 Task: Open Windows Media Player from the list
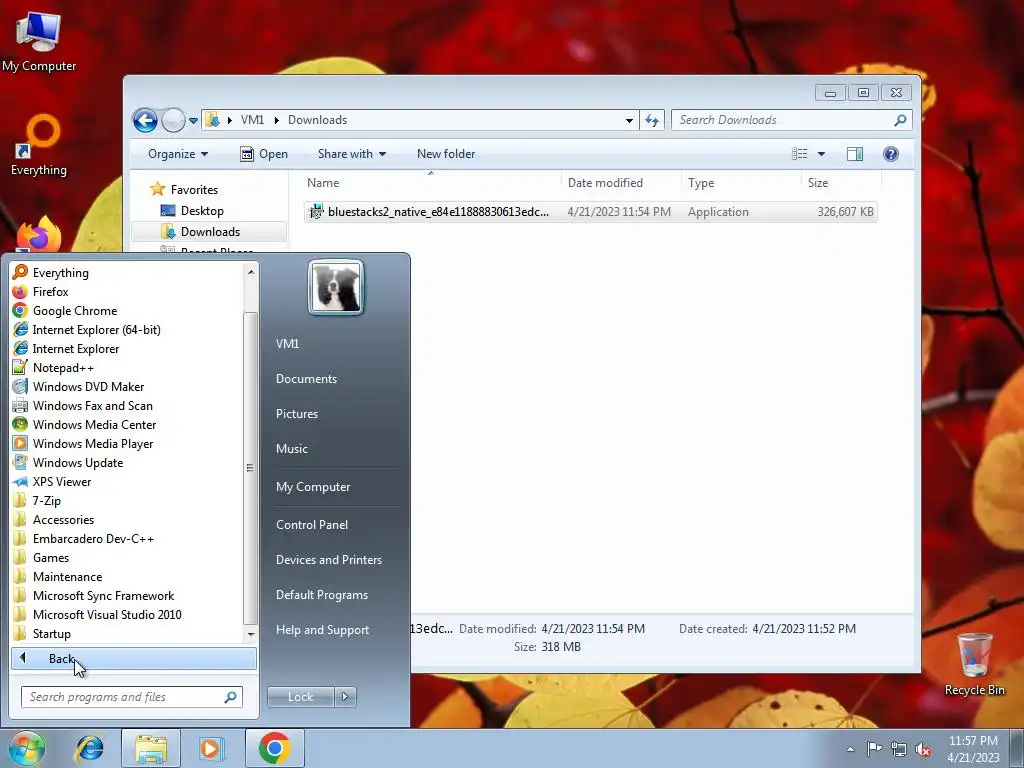[x=93, y=443]
